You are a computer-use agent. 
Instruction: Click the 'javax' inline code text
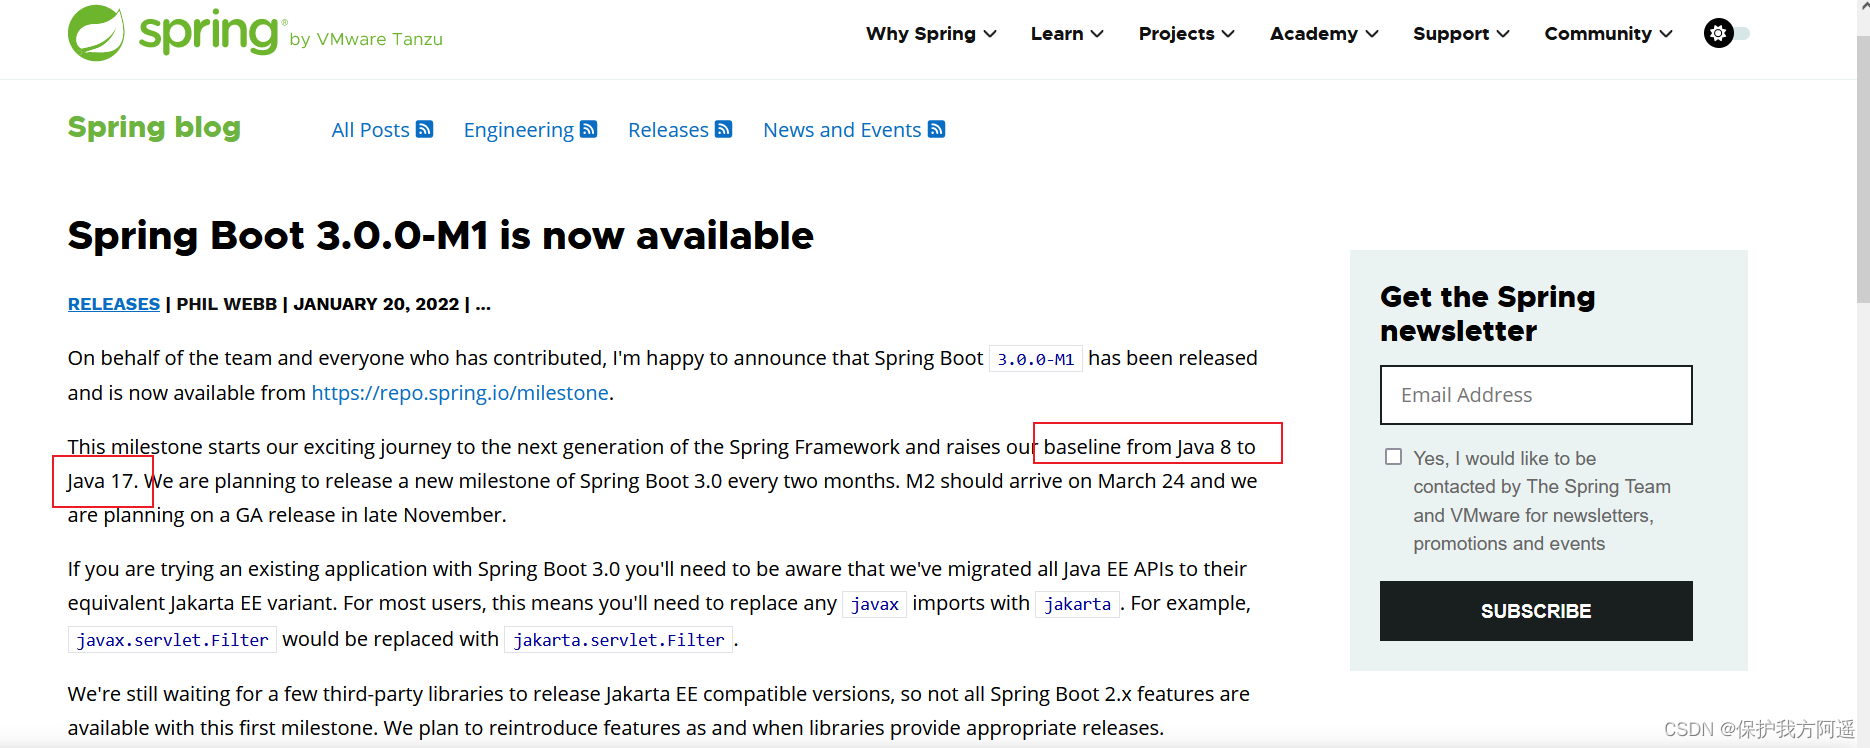(x=875, y=604)
